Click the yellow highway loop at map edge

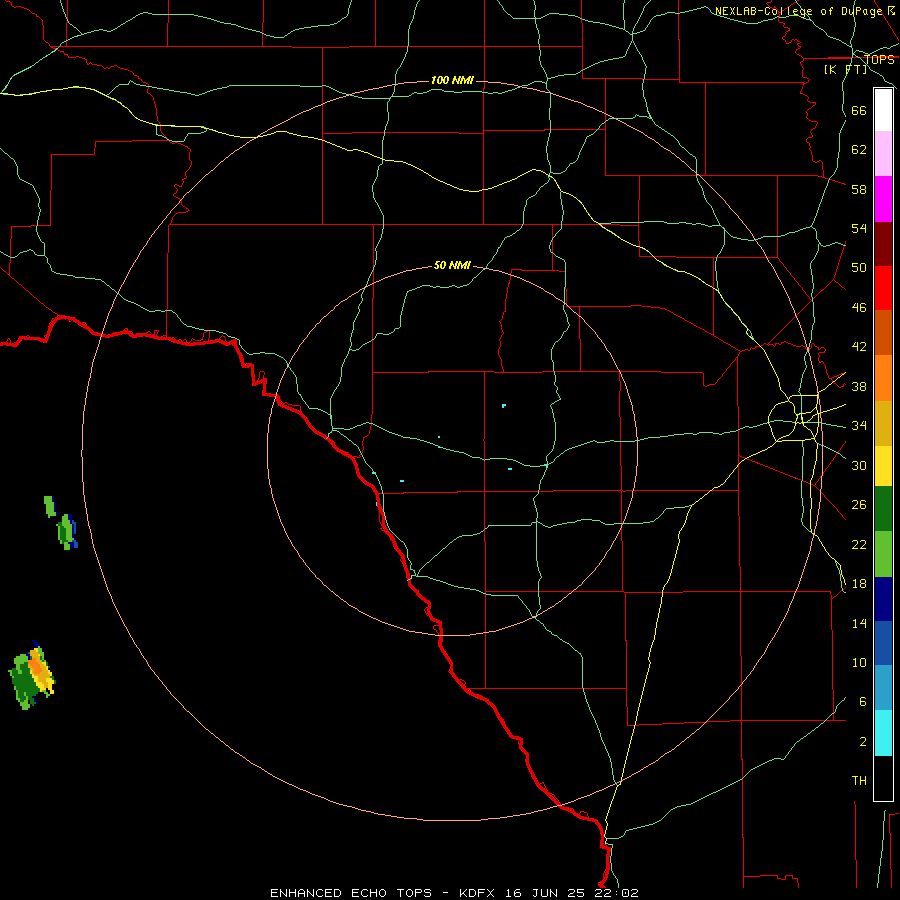pos(795,418)
